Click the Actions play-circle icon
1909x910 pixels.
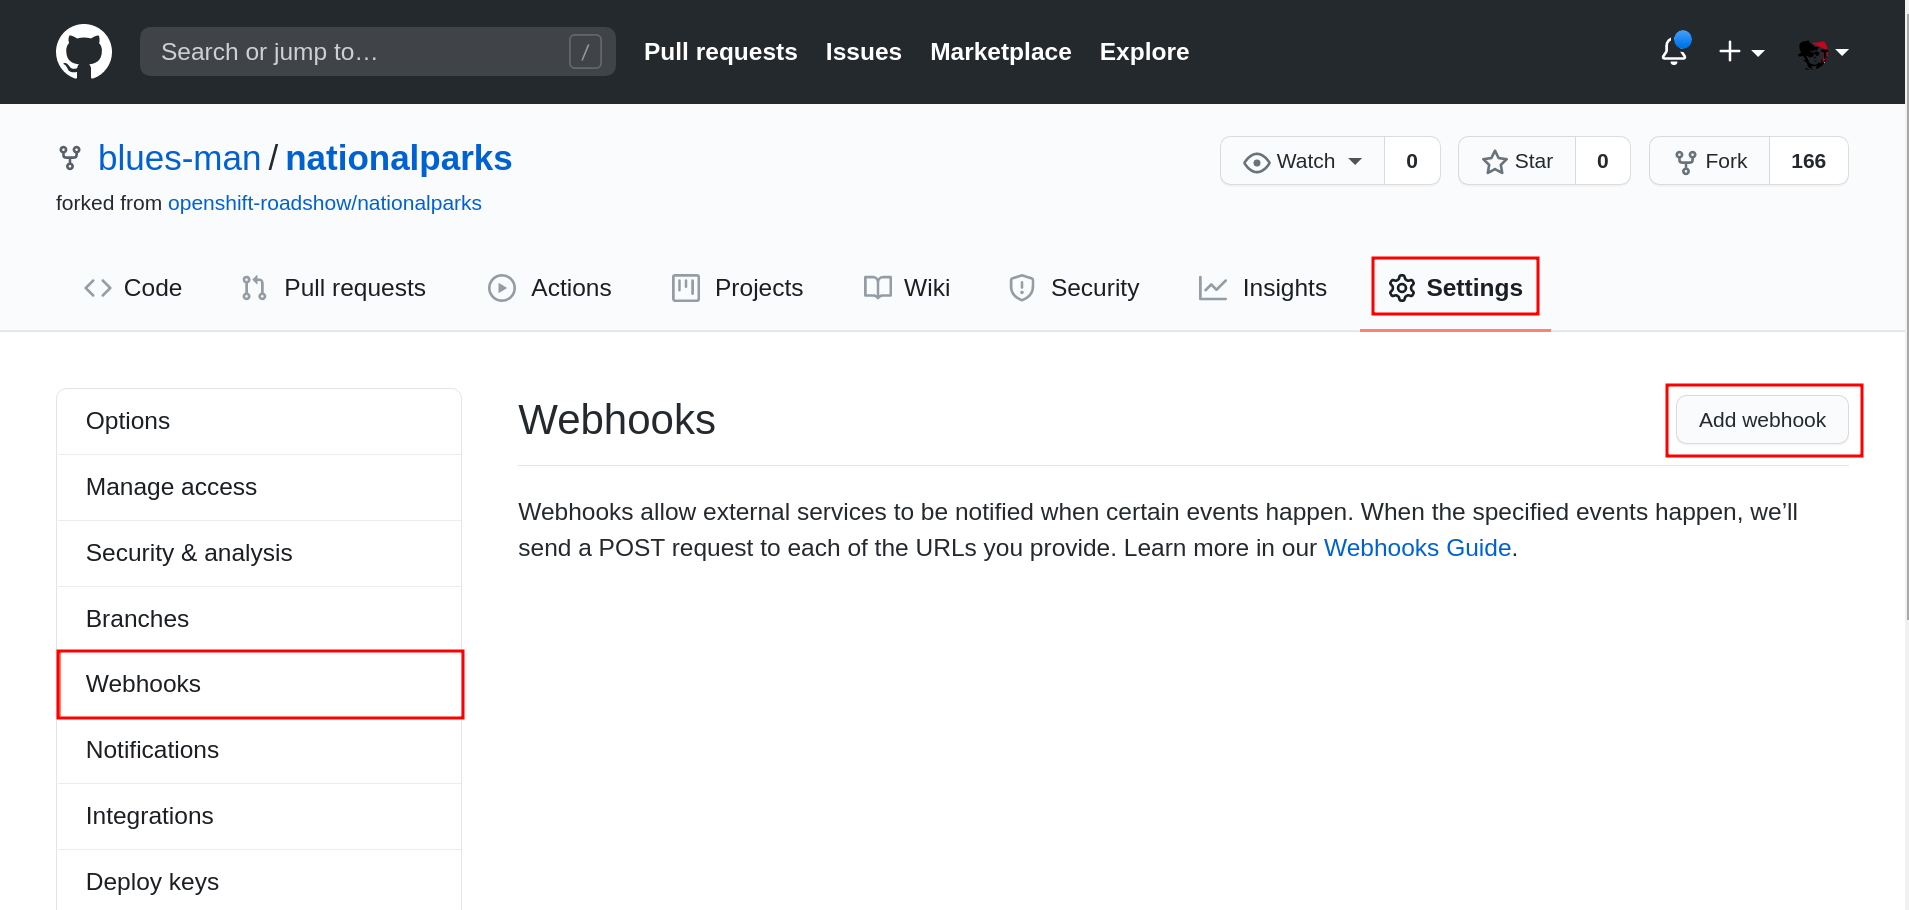click(x=502, y=287)
